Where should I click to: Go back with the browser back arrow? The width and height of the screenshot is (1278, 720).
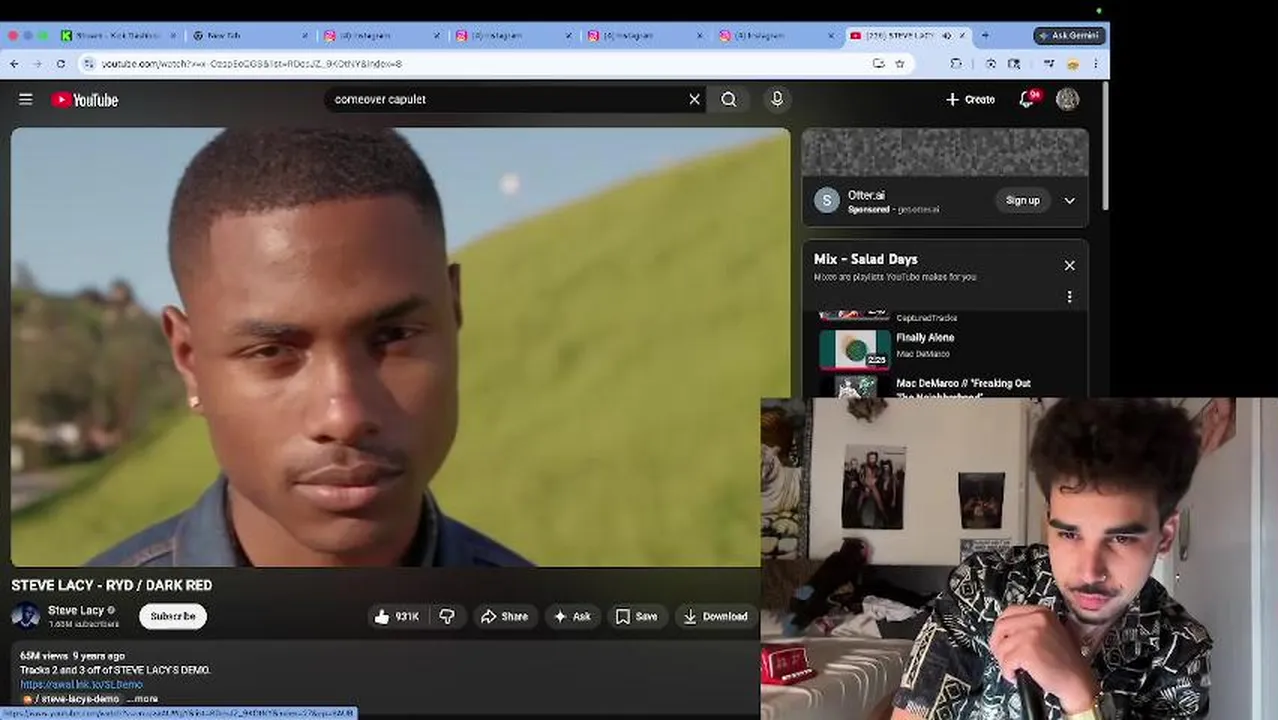tap(14, 63)
